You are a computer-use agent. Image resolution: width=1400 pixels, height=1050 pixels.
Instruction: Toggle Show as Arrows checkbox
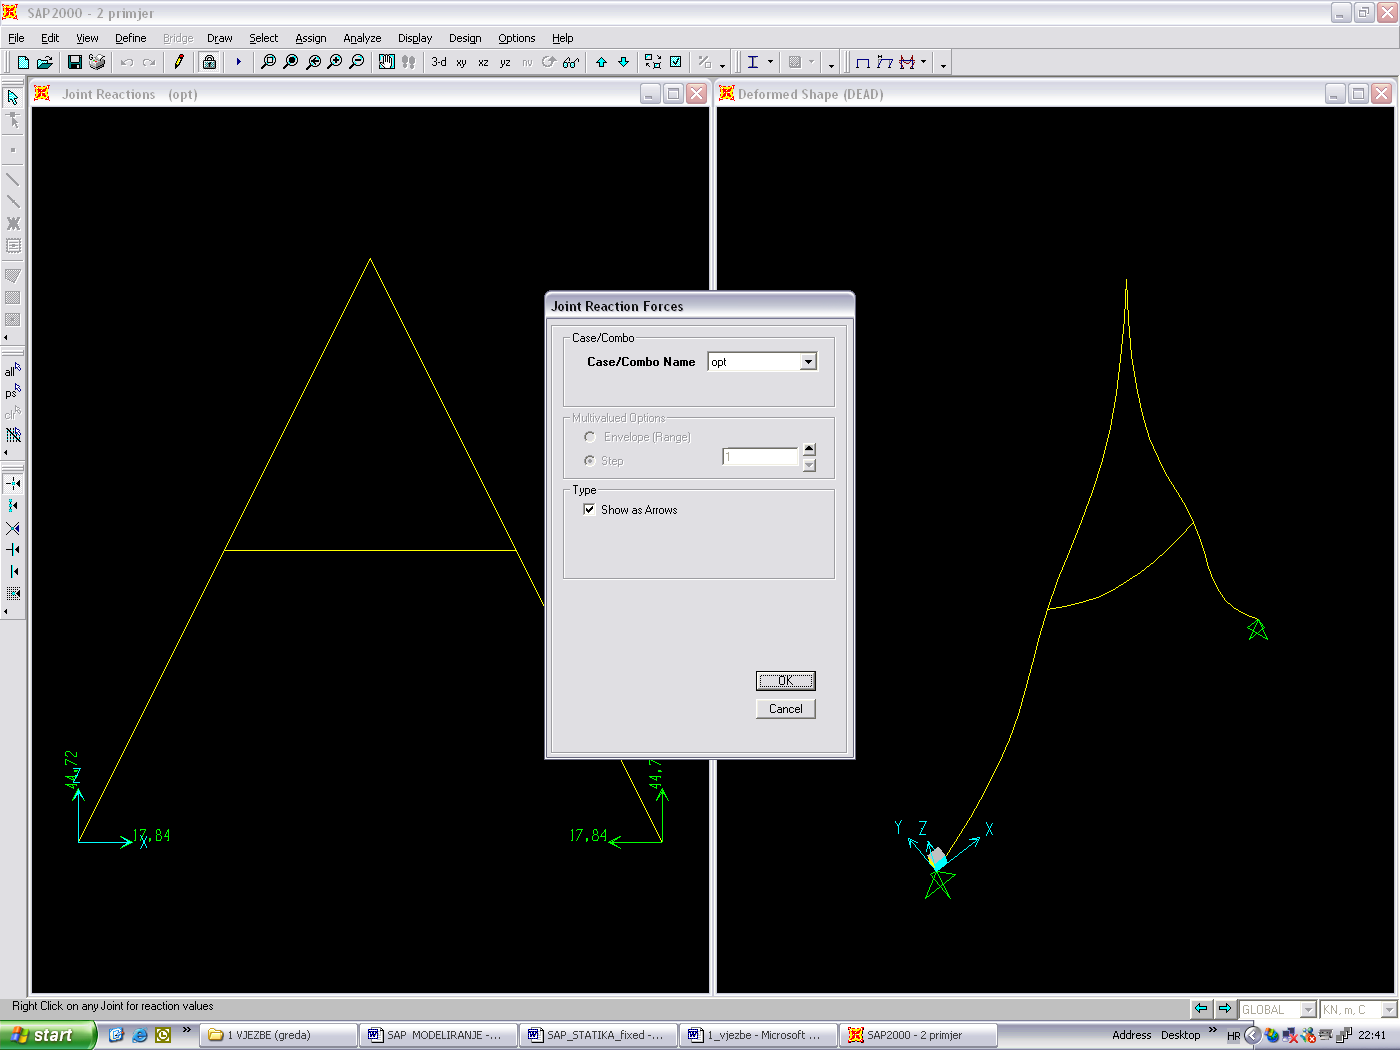click(x=589, y=509)
